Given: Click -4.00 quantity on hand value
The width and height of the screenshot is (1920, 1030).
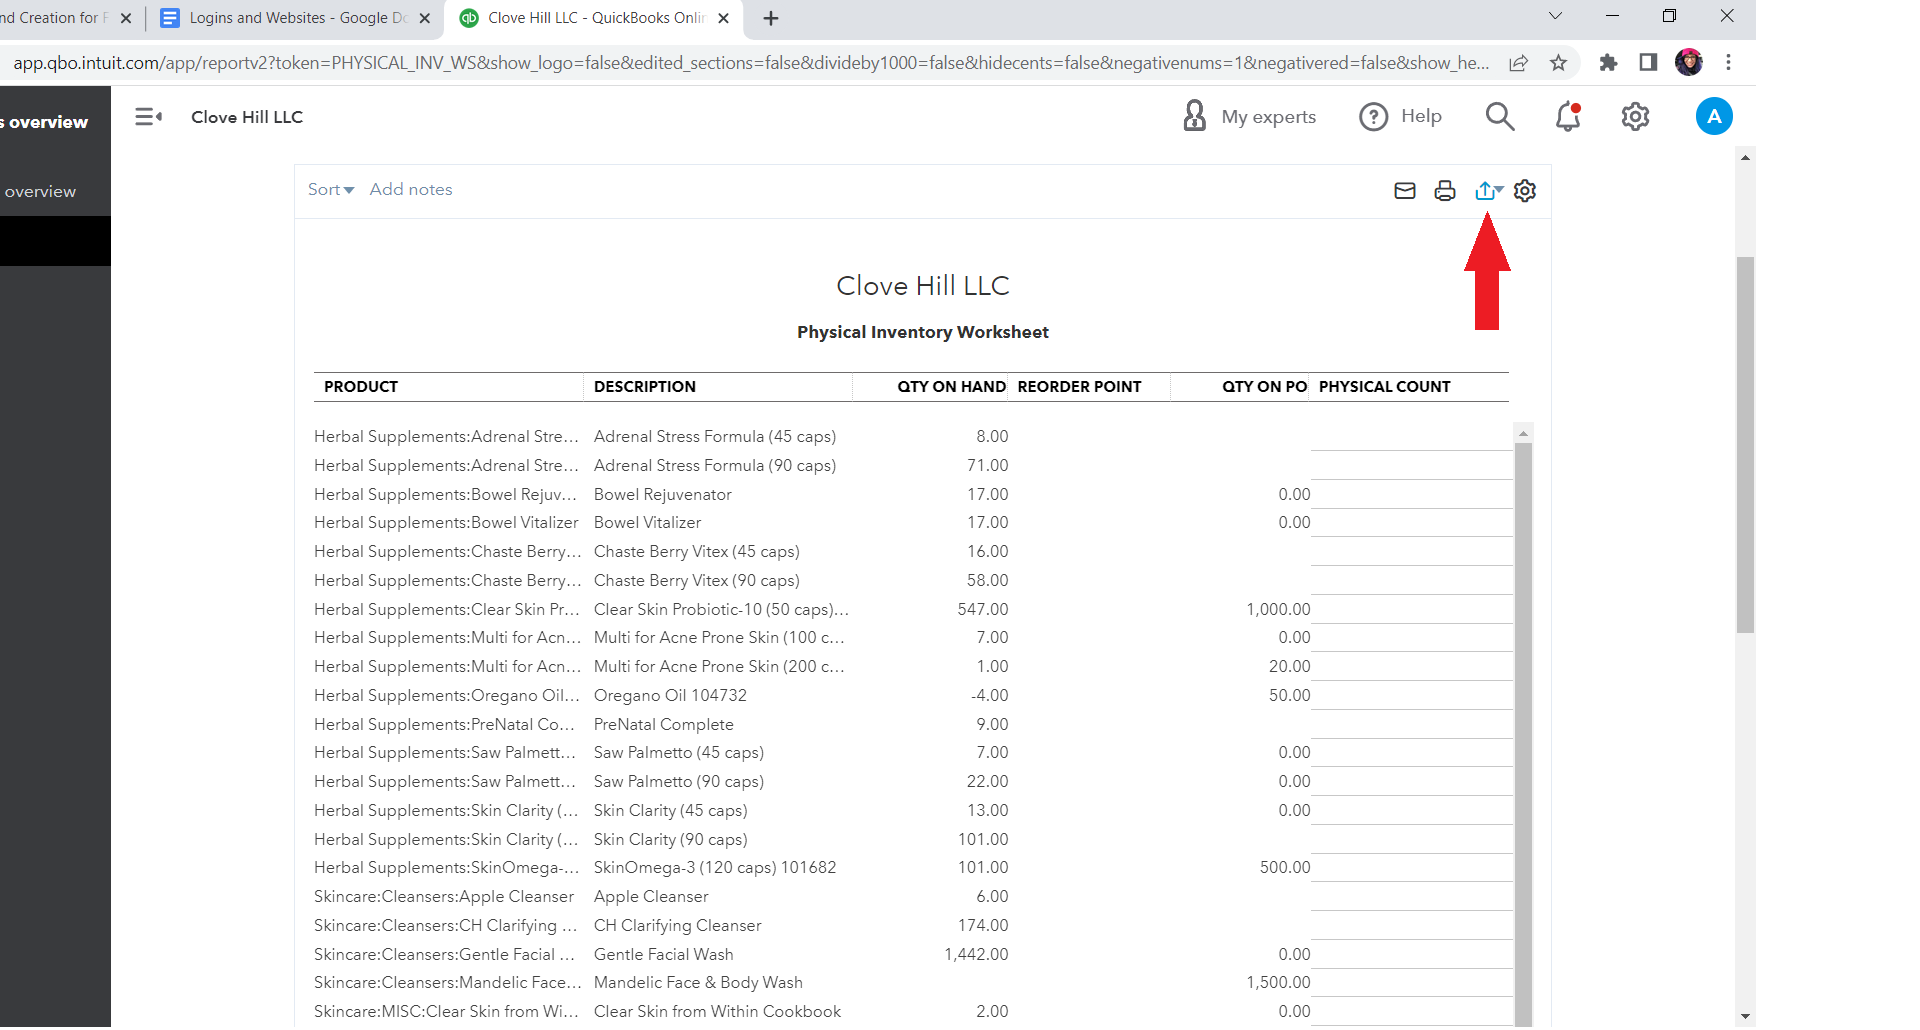Looking at the screenshot, I should pyautogui.click(x=989, y=696).
